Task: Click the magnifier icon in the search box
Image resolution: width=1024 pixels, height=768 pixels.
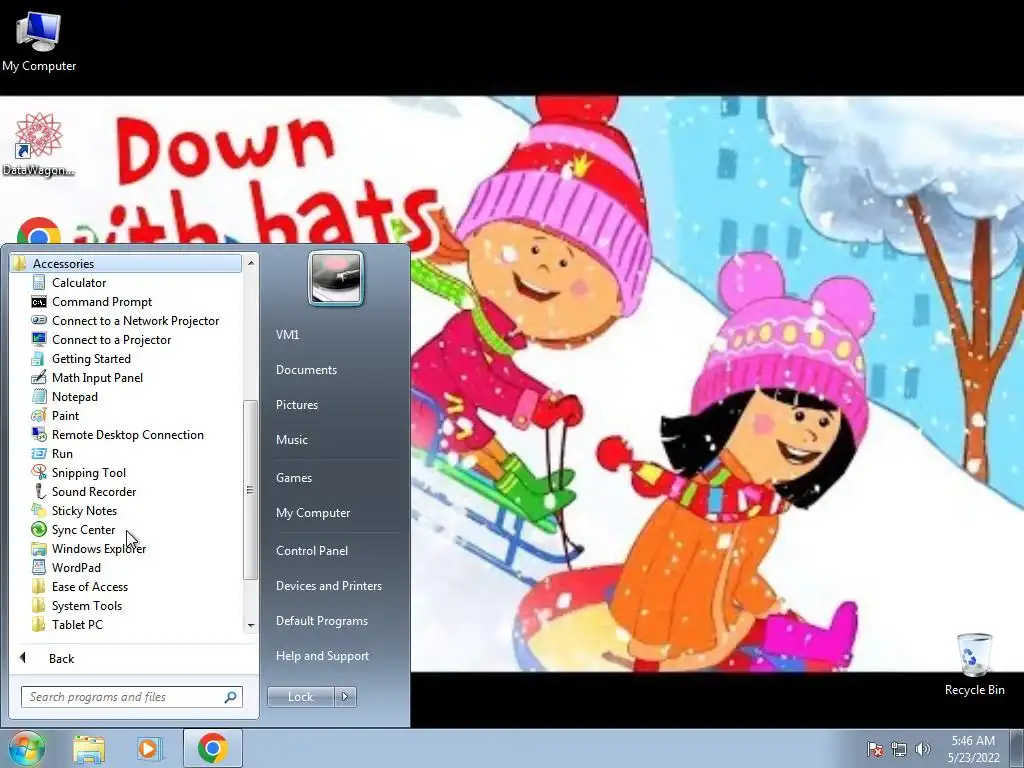Action: [x=231, y=697]
